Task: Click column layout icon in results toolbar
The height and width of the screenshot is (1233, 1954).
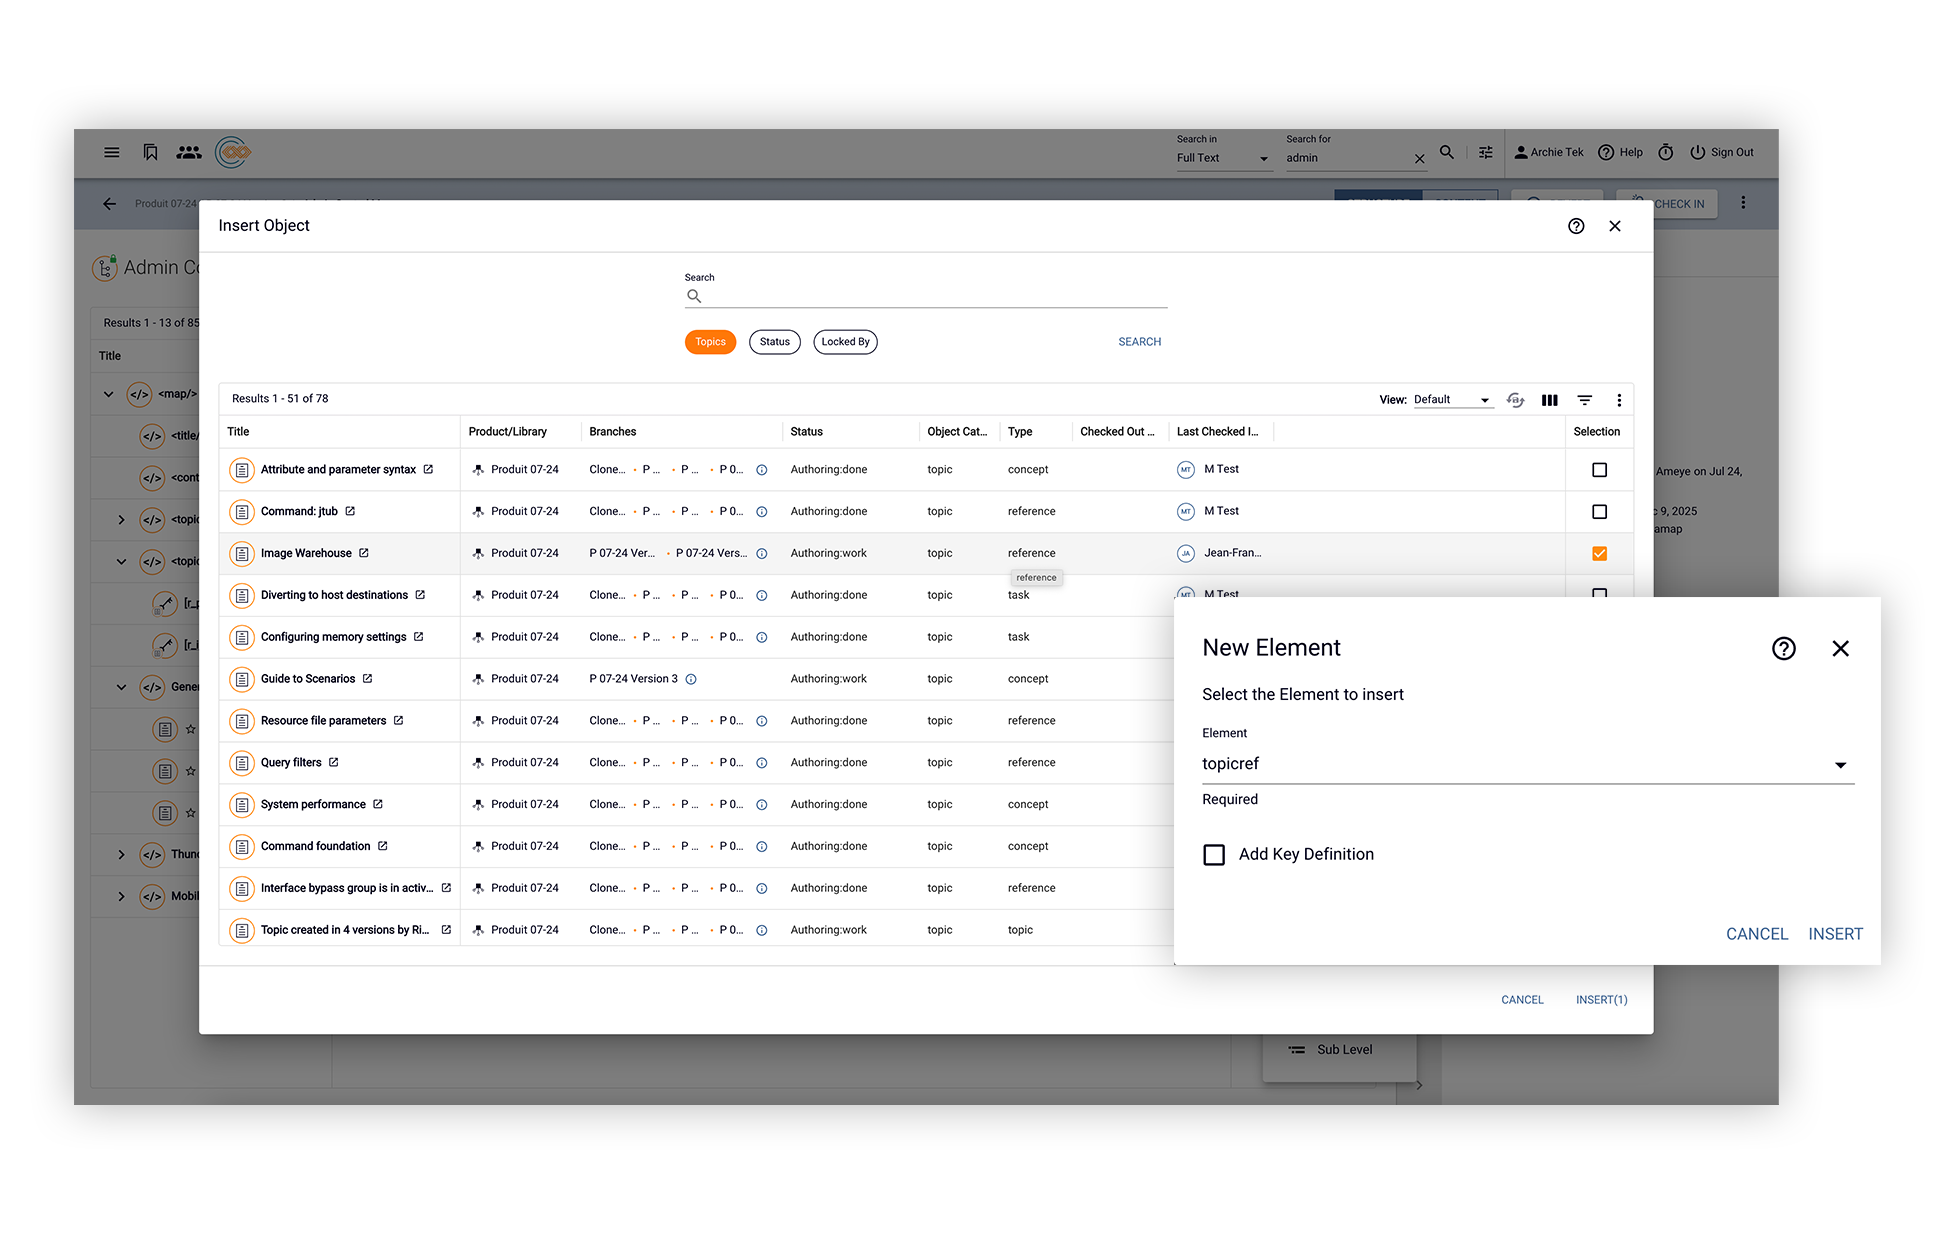Action: 1549,400
